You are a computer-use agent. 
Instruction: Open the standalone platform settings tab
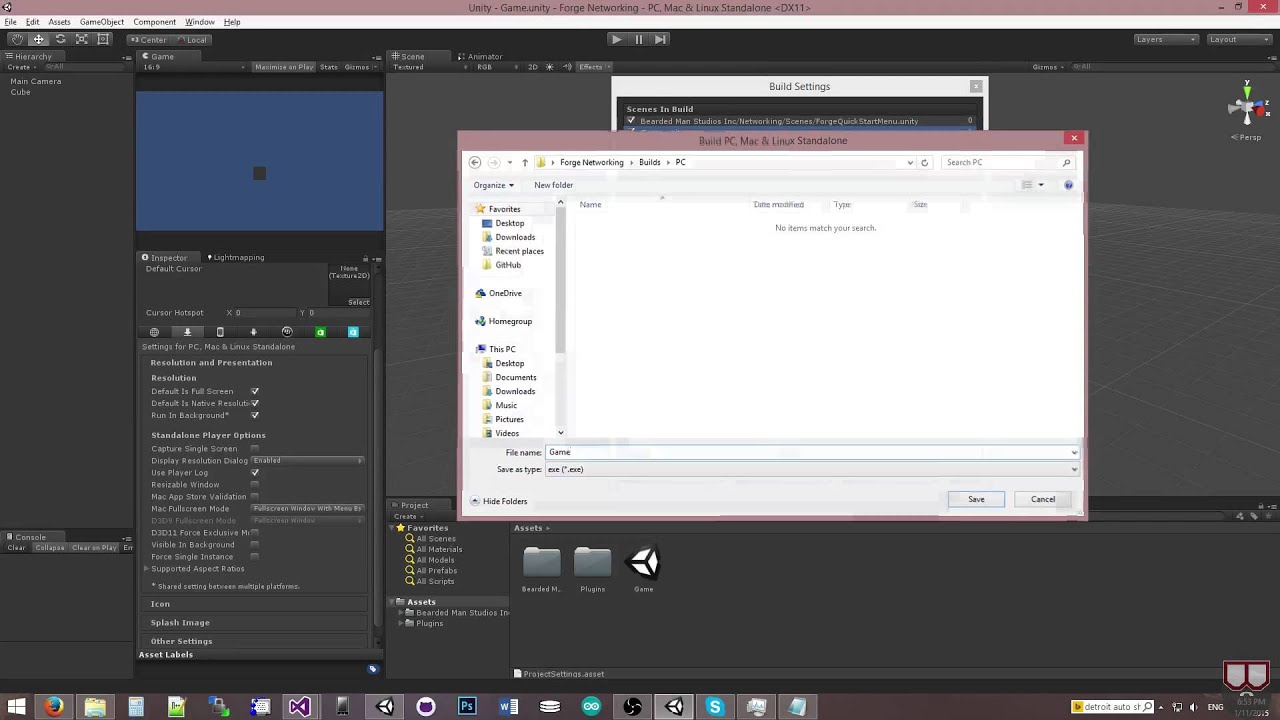click(187, 332)
